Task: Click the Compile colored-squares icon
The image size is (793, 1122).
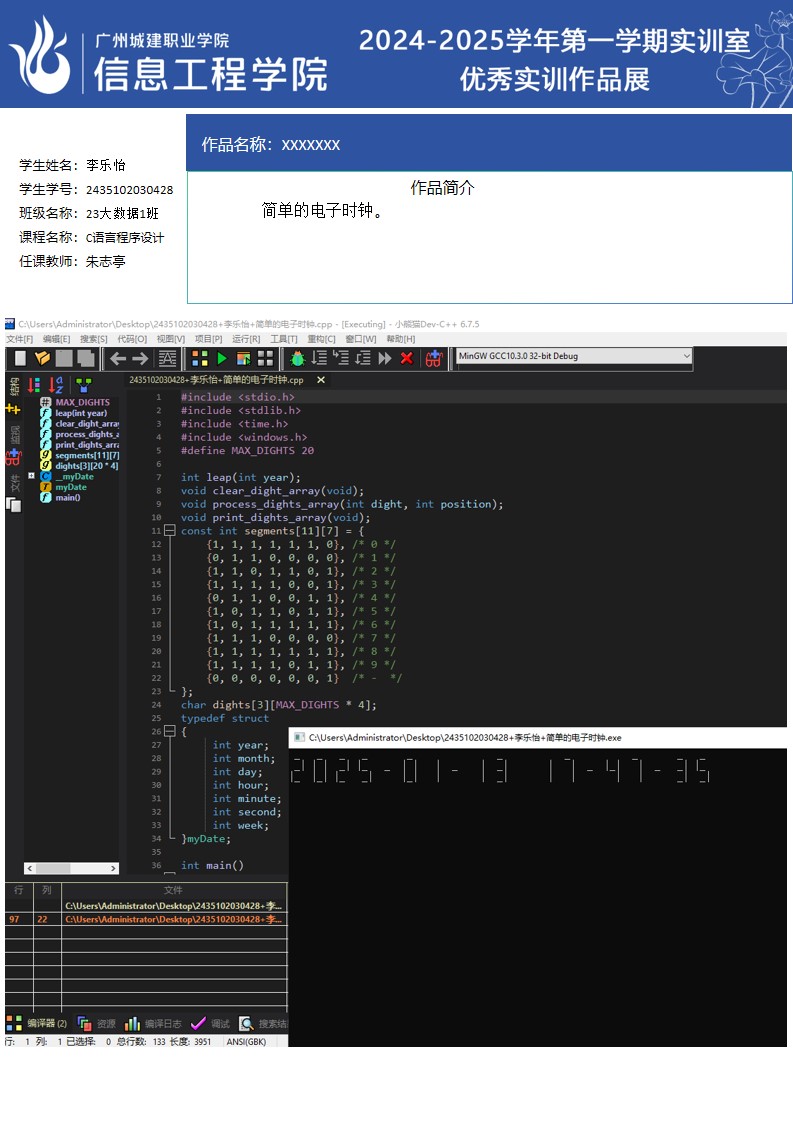Action: (x=200, y=358)
